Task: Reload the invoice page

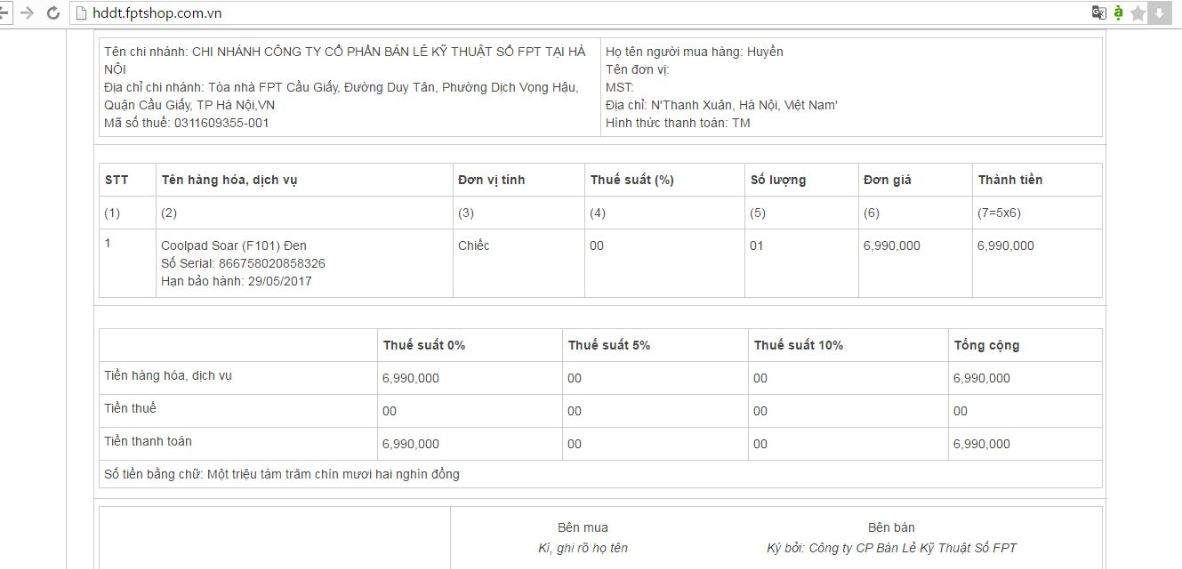Action: coord(53,13)
